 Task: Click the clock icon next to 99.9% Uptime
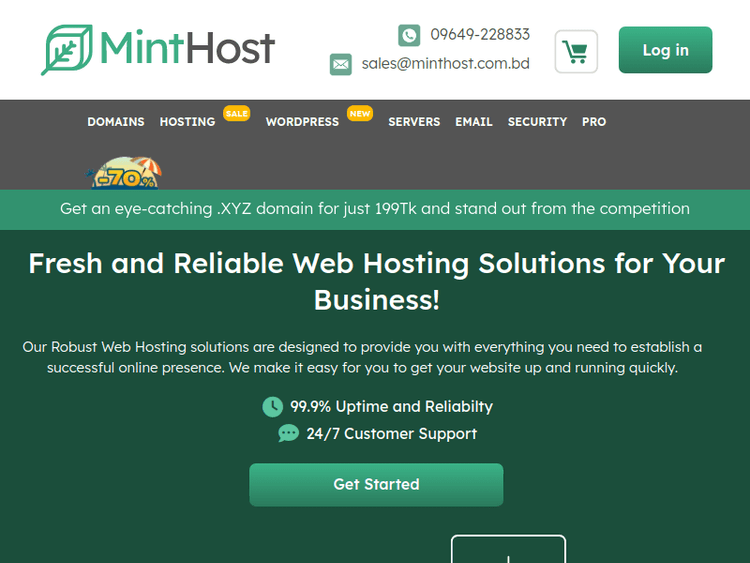272,406
